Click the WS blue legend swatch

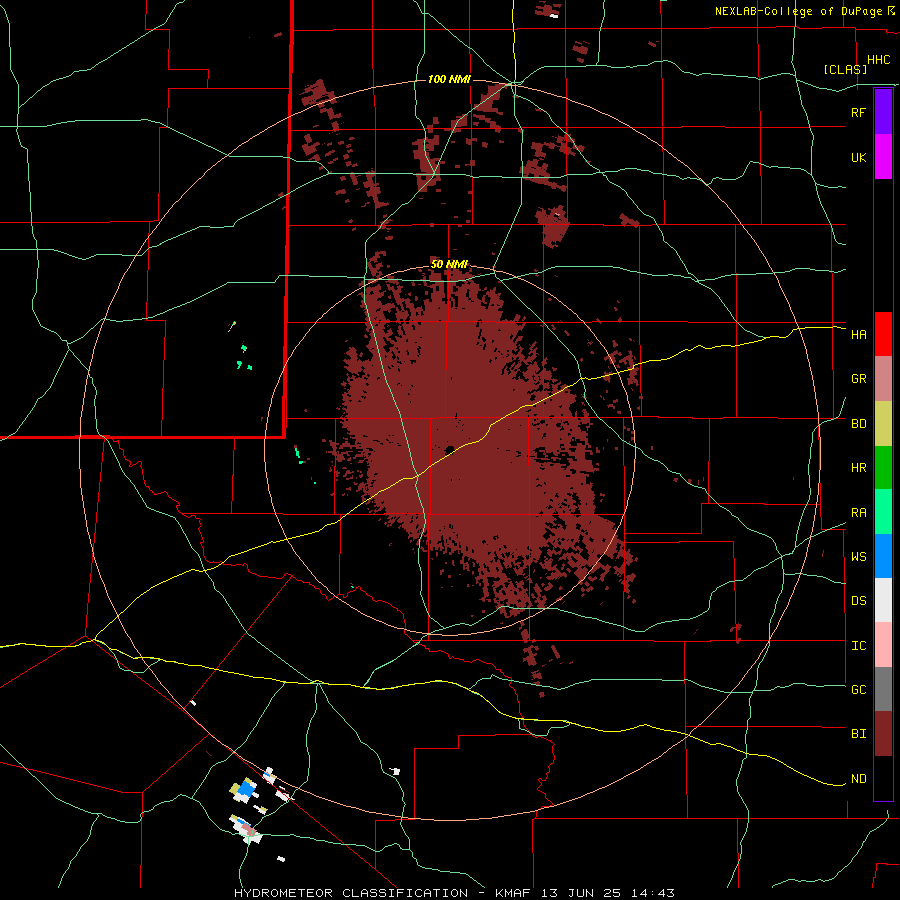pos(883,556)
